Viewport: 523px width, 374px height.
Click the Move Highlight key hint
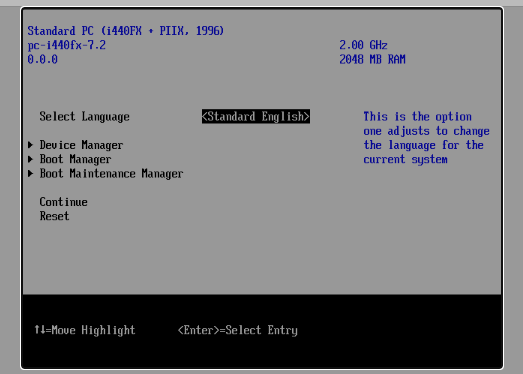(85, 330)
